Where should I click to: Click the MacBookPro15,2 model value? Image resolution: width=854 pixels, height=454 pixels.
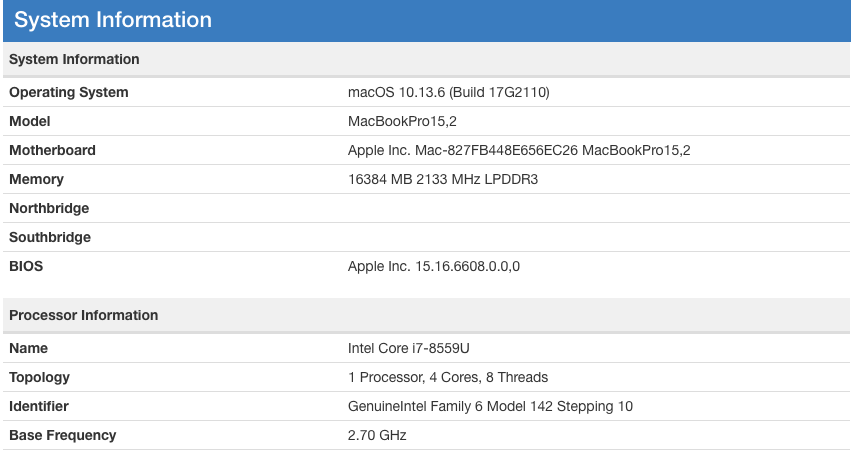pos(402,121)
